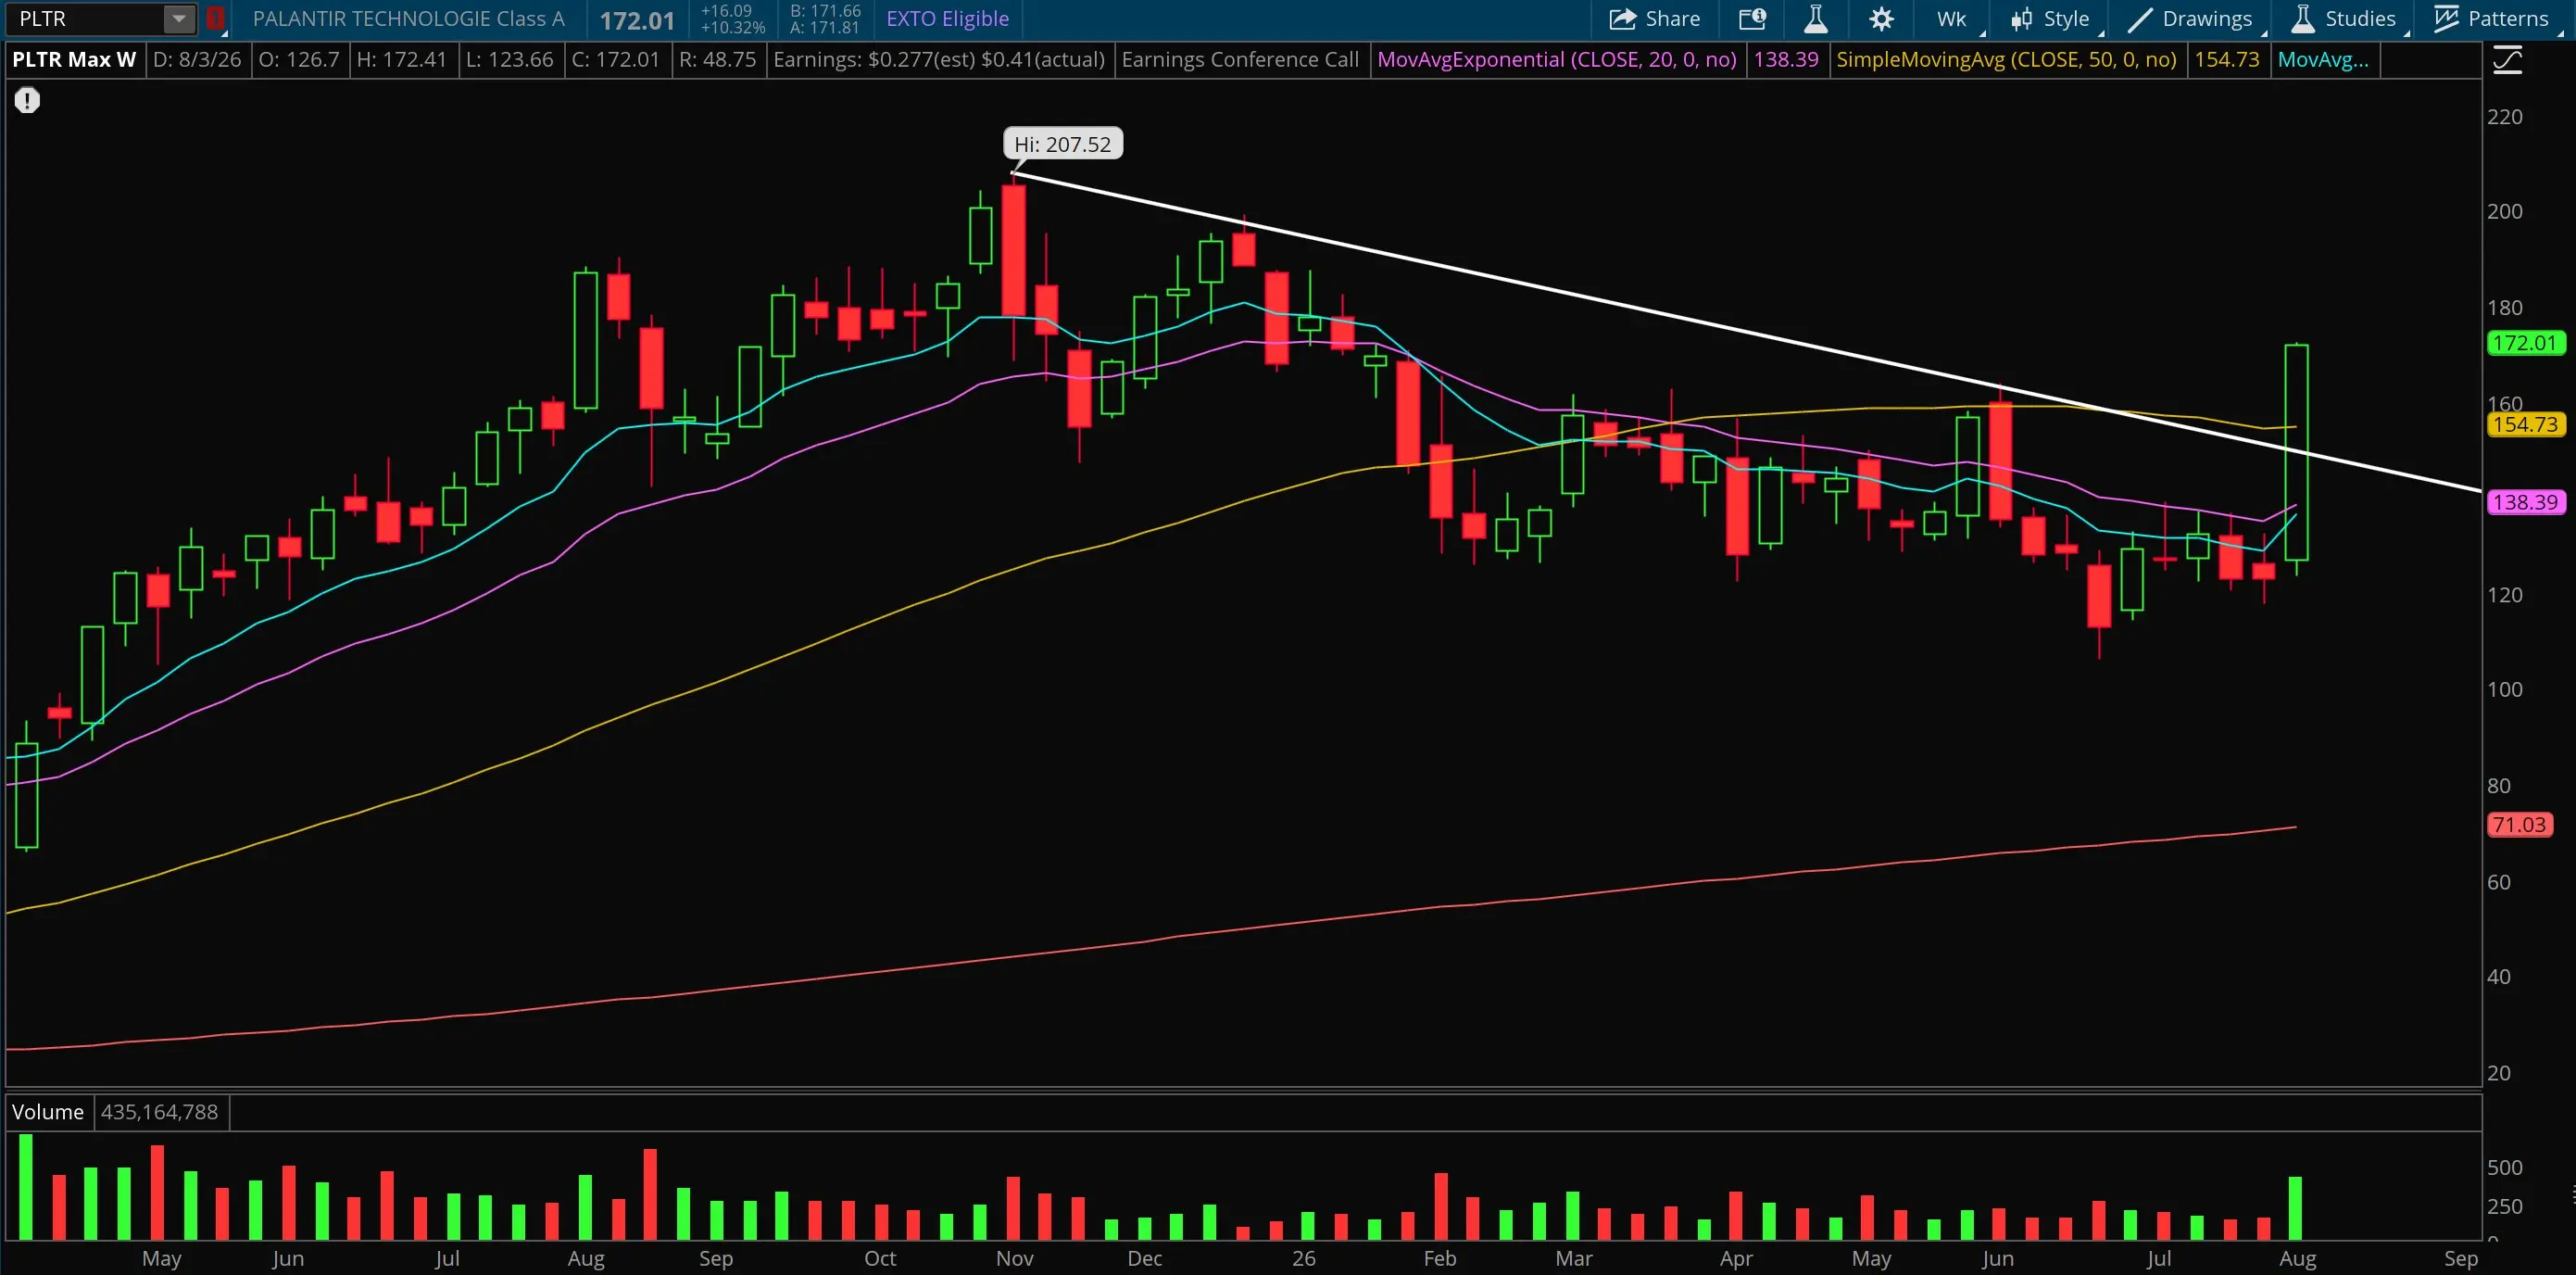Click the 138.39 value in the study header

[x=1786, y=59]
